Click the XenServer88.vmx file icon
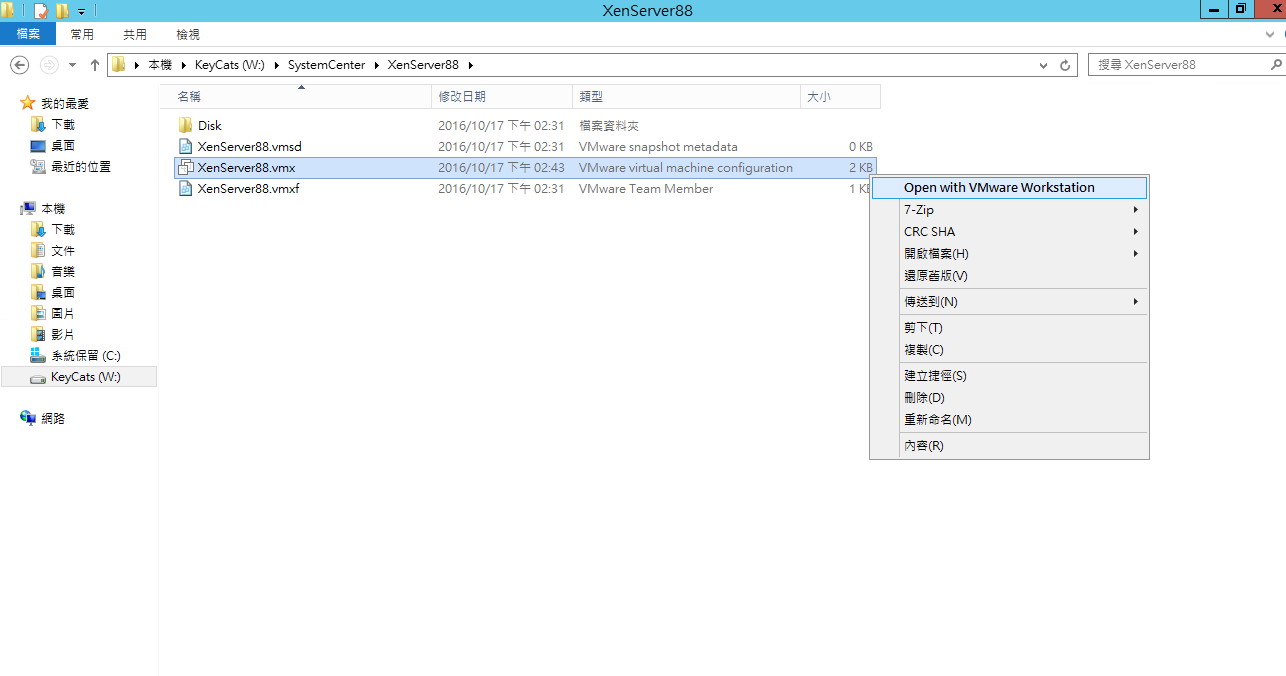Screen dimensions: 1286x676 point(185,168)
